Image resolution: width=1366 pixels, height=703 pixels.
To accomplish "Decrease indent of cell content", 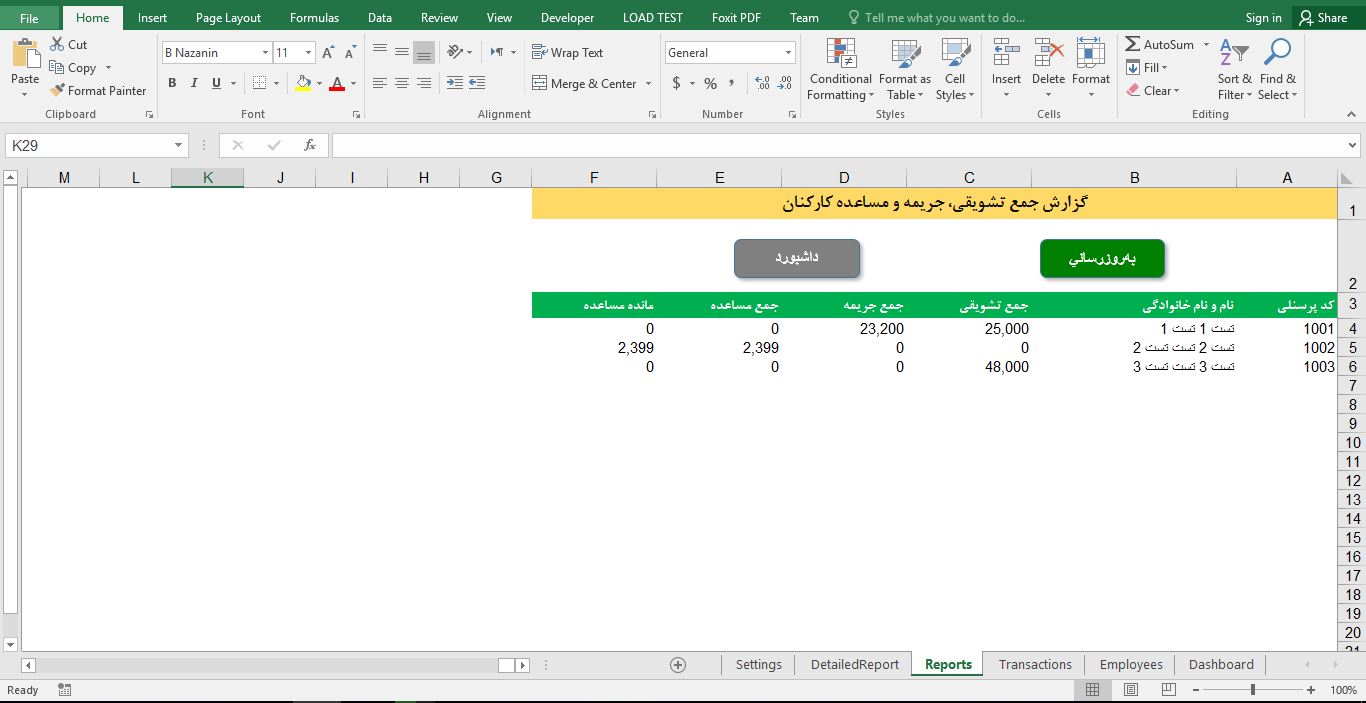I will (454, 83).
